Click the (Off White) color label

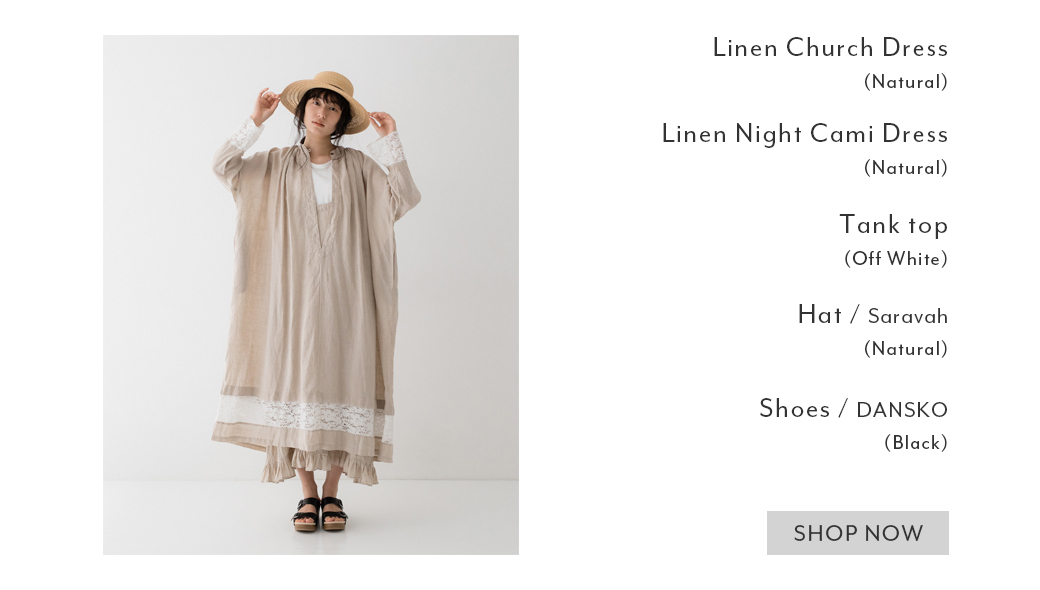pyautogui.click(x=895, y=259)
